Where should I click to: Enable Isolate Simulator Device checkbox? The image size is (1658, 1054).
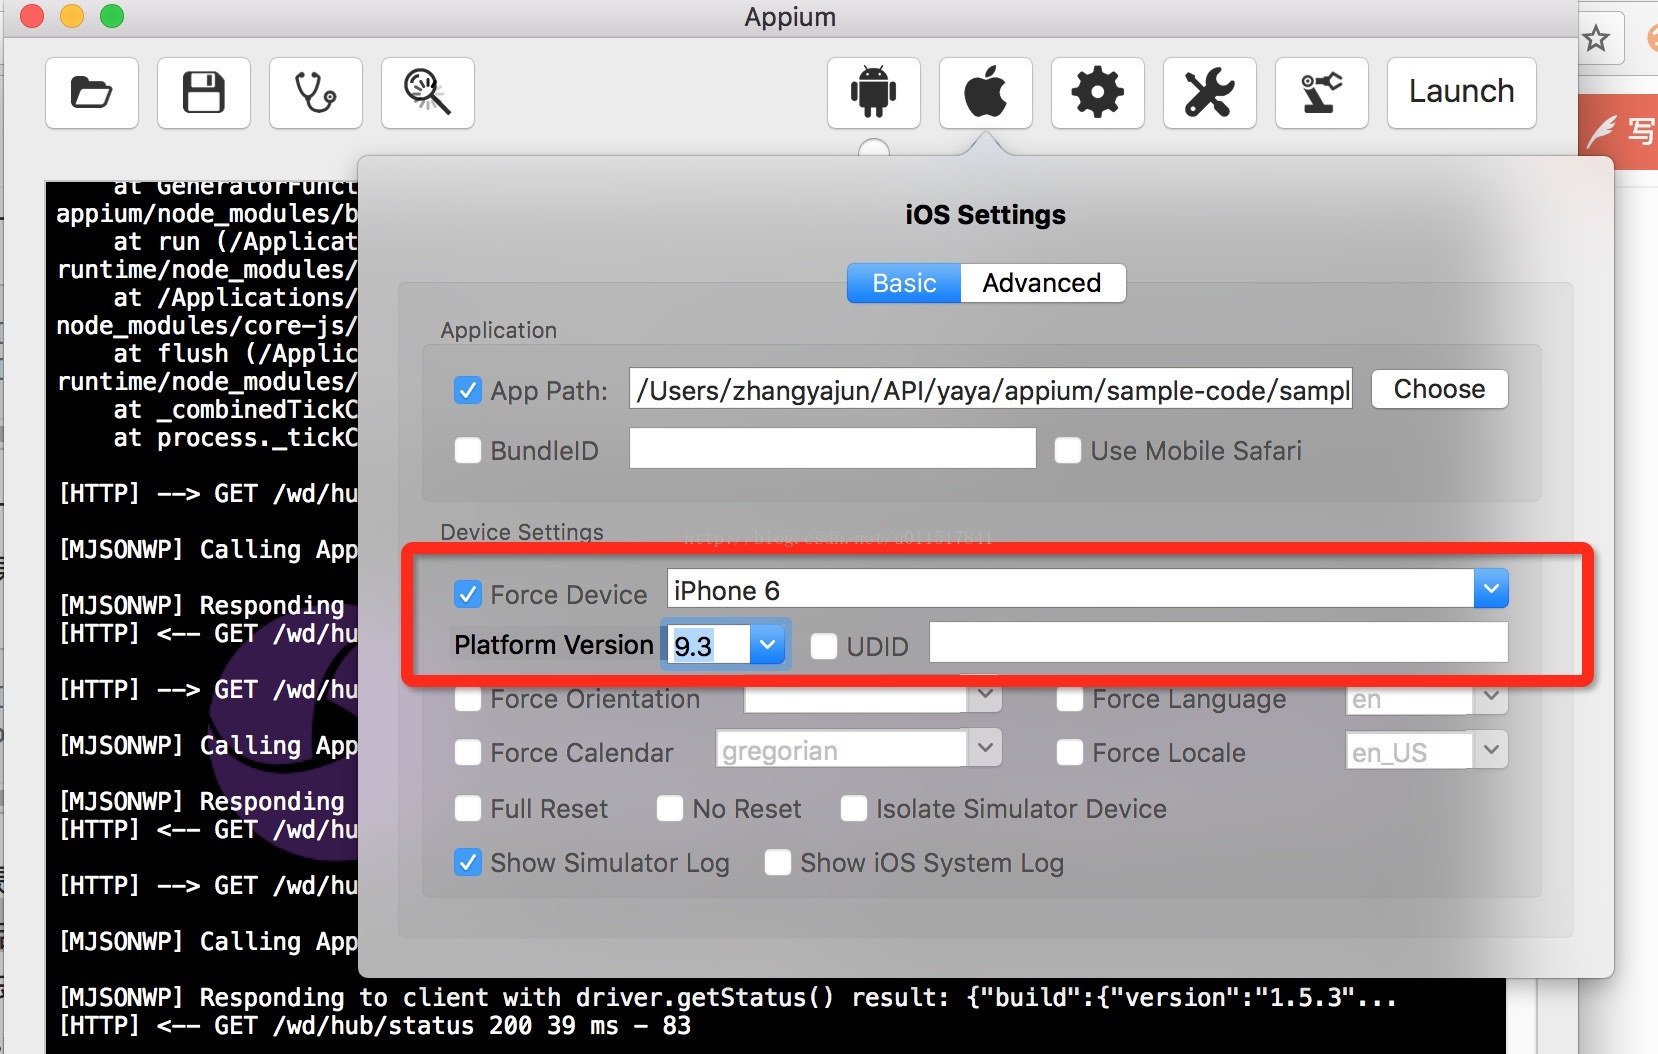click(x=854, y=808)
